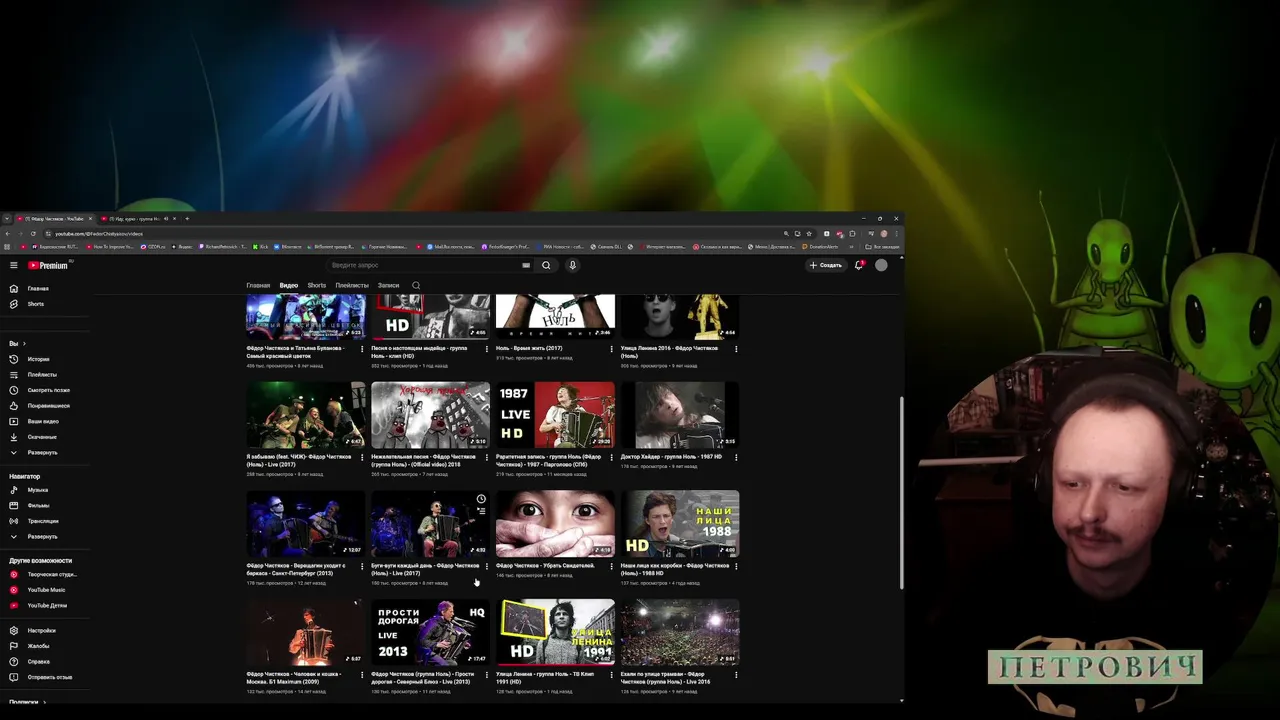The image size is (1280, 720).
Task: Open YouTube Детям link
Action: (47, 605)
